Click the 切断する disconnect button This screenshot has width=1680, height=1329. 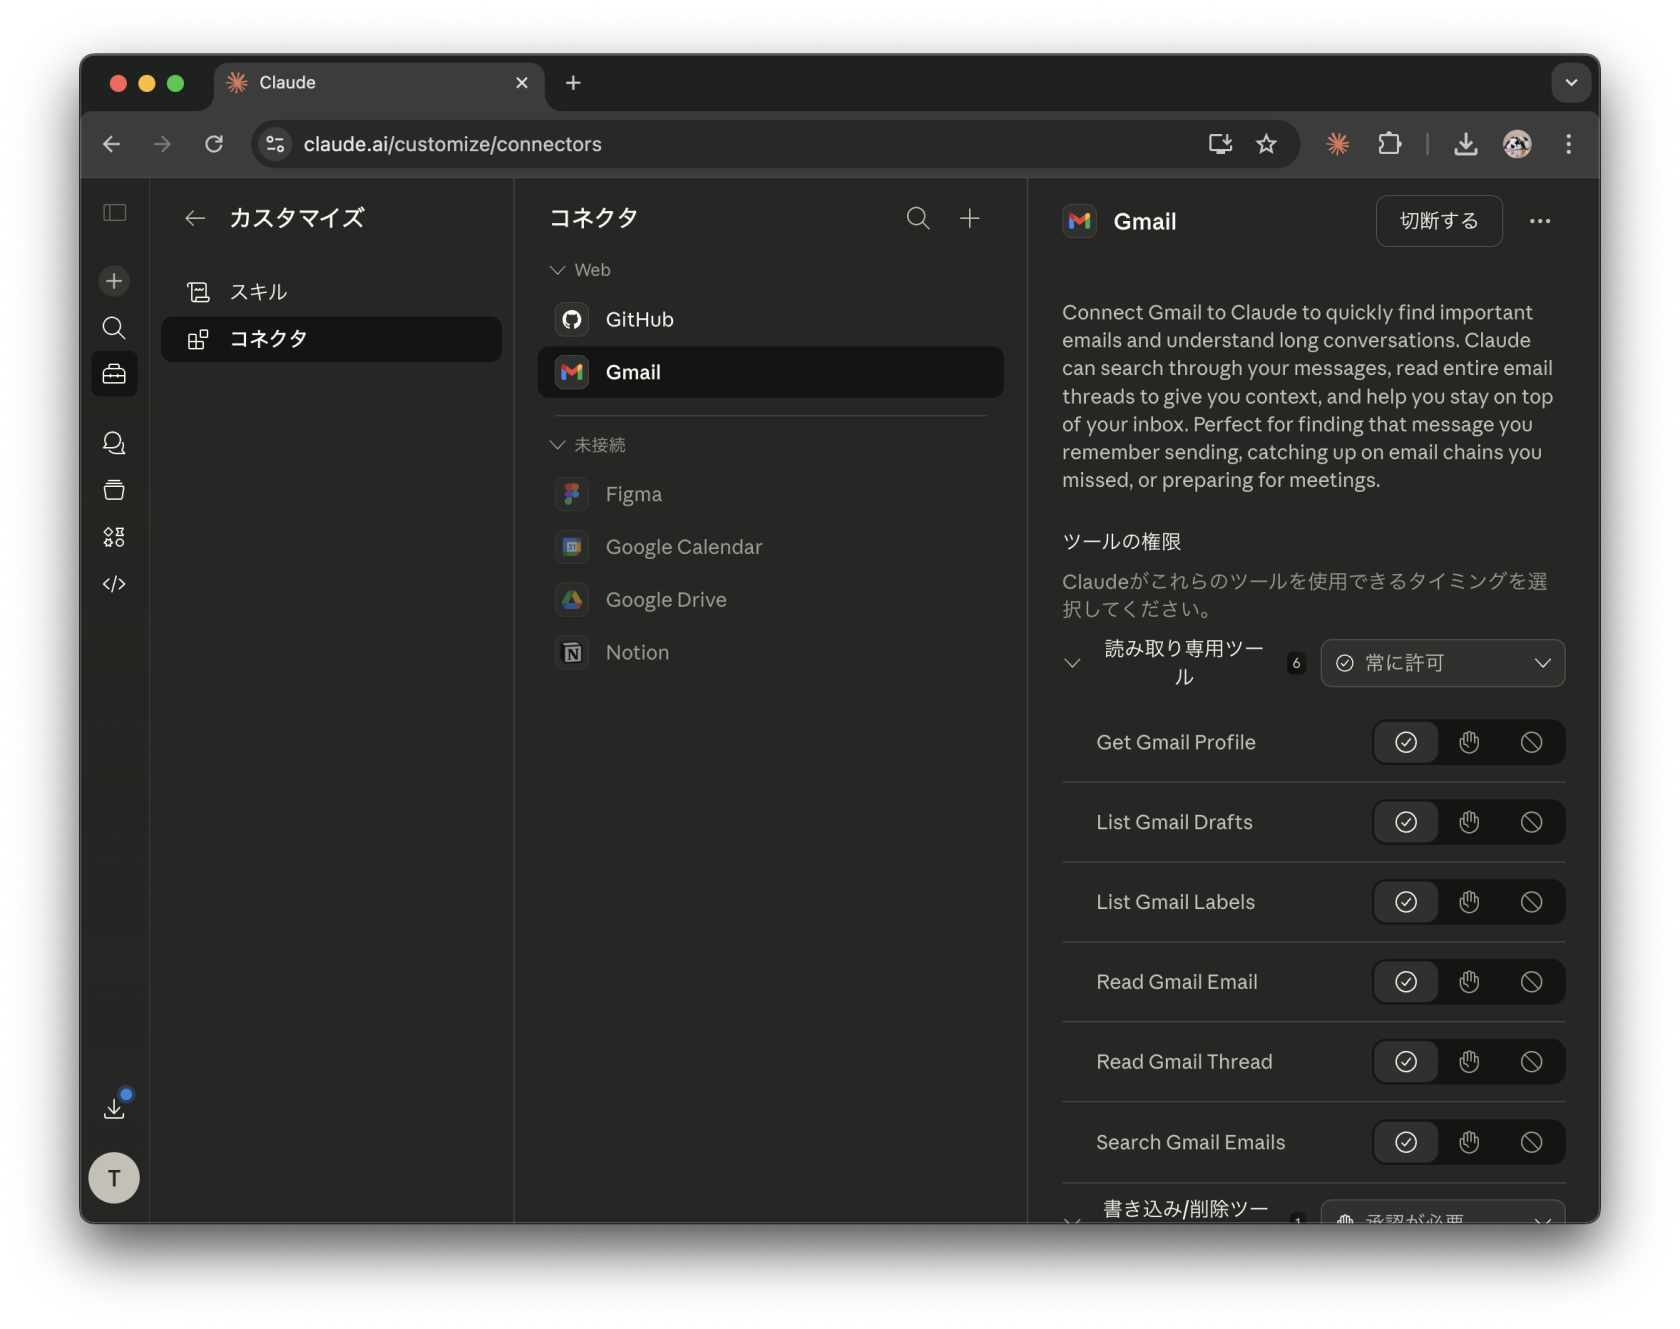1438,221
